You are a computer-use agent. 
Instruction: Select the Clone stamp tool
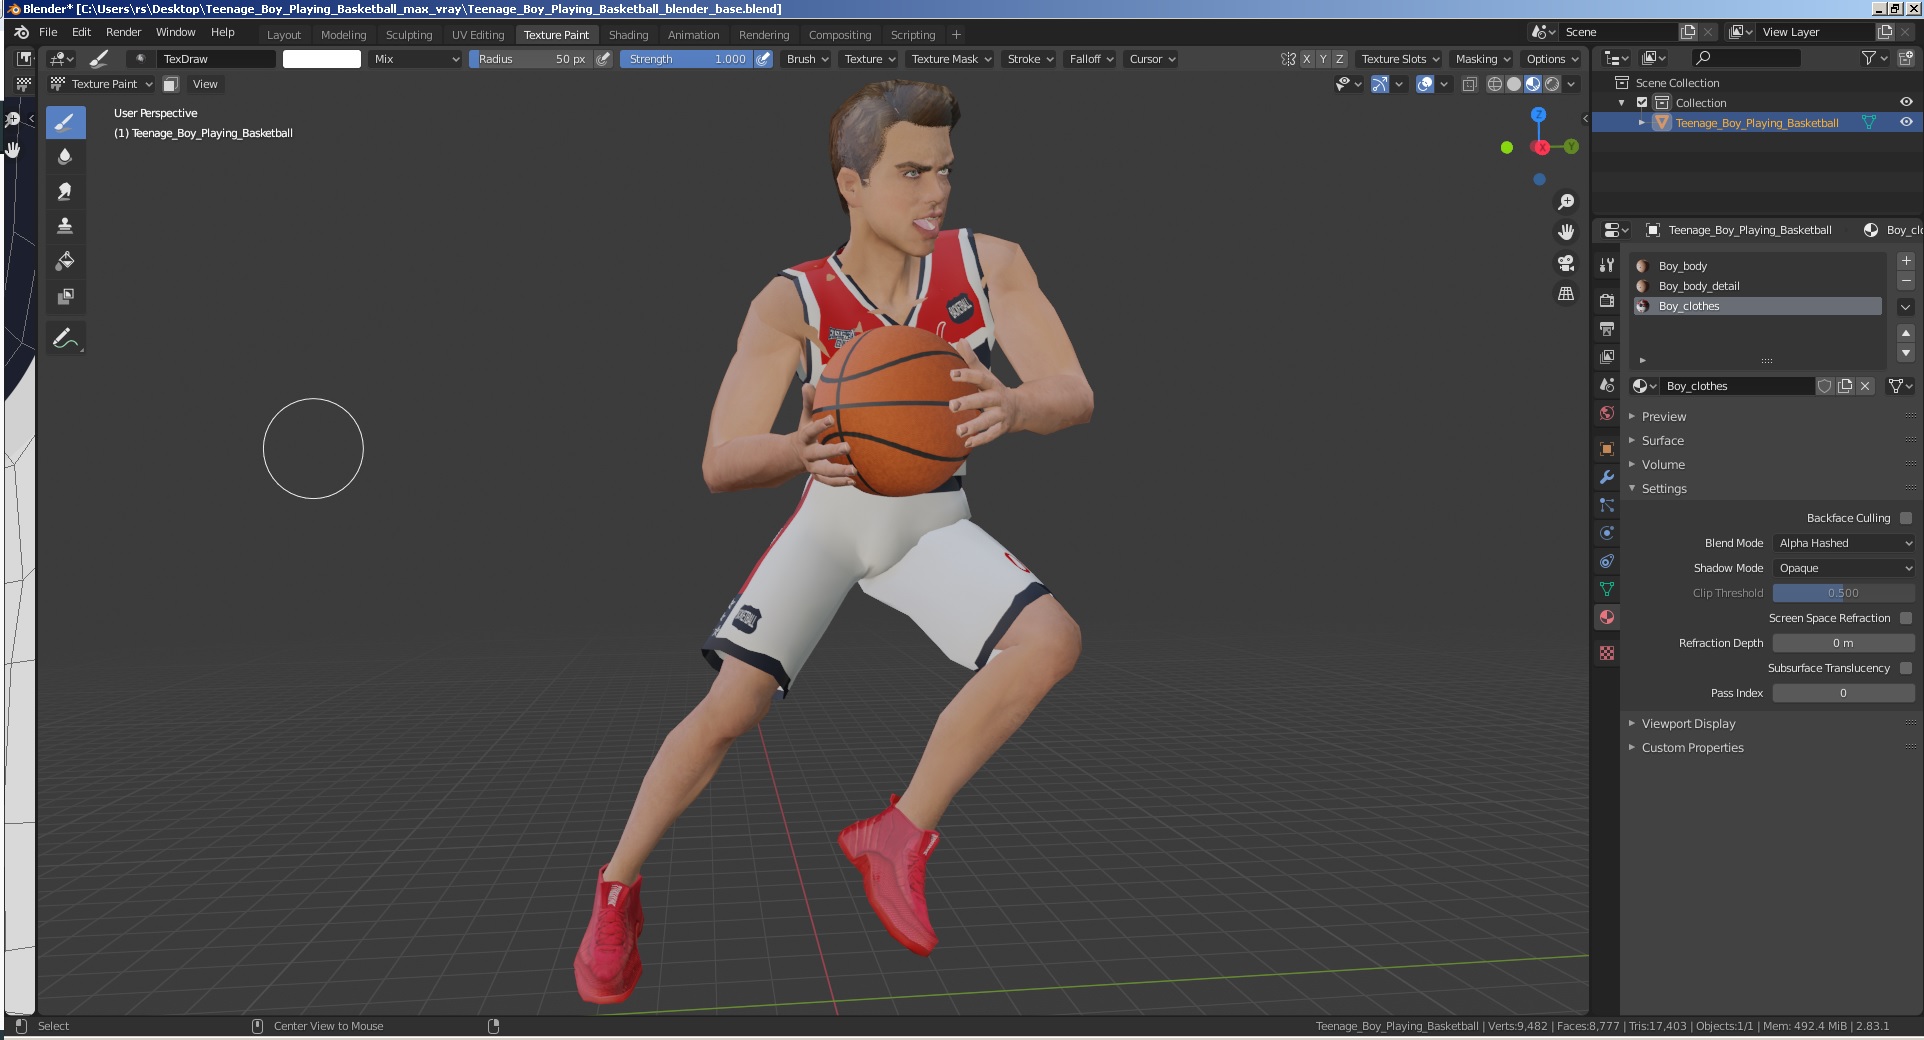point(65,227)
